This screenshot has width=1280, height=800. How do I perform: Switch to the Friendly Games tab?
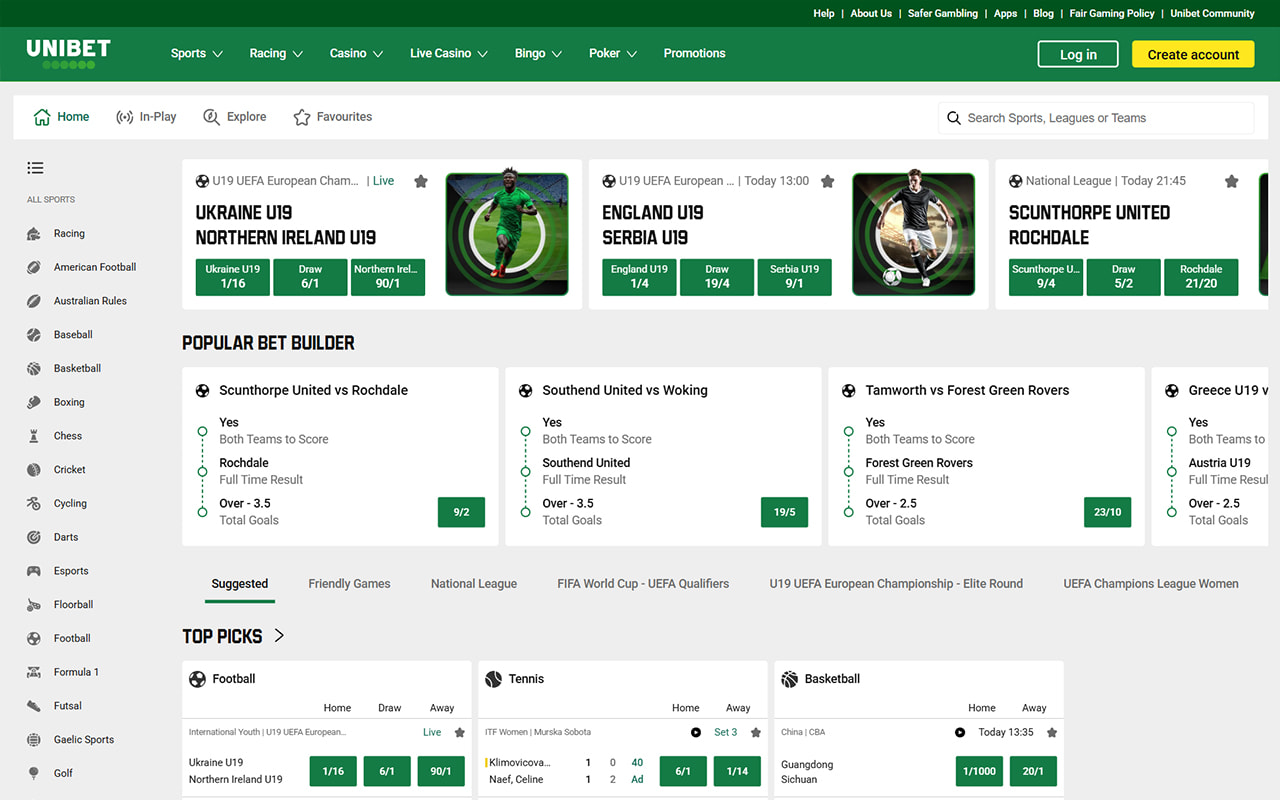(349, 584)
